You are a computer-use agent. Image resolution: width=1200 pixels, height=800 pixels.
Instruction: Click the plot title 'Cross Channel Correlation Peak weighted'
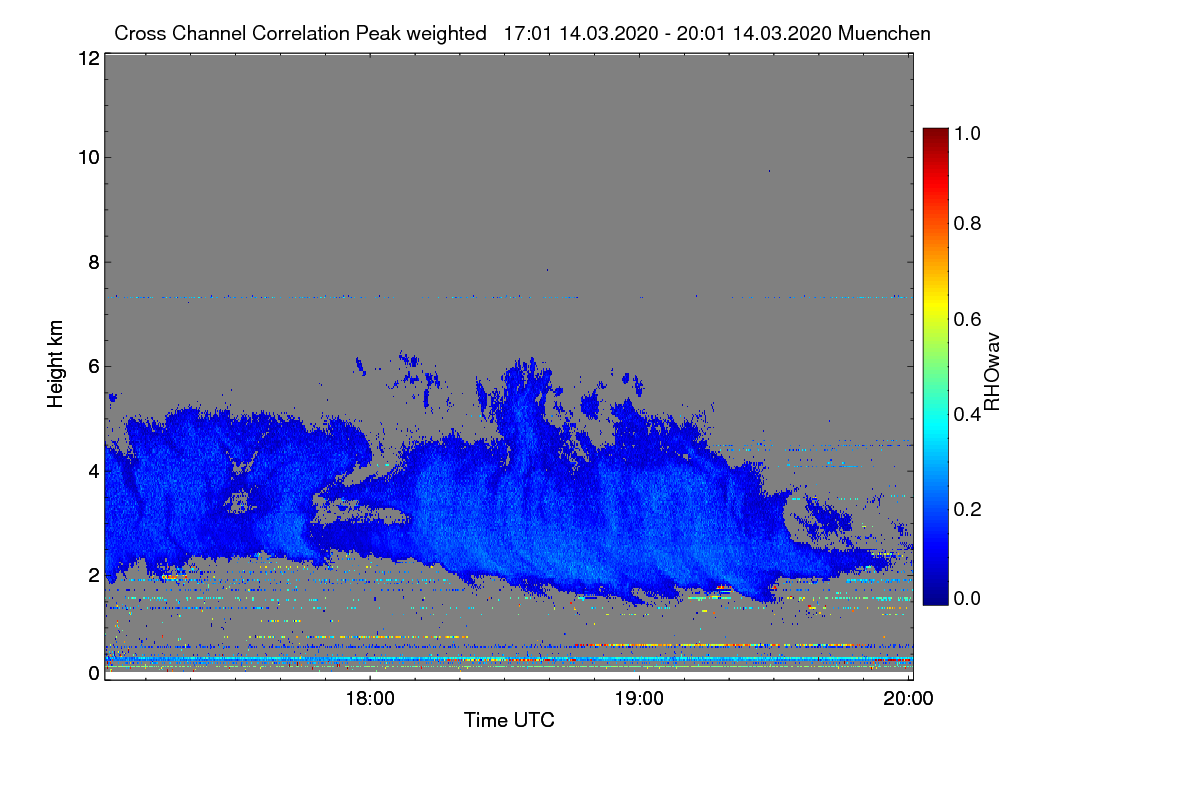coord(302,33)
